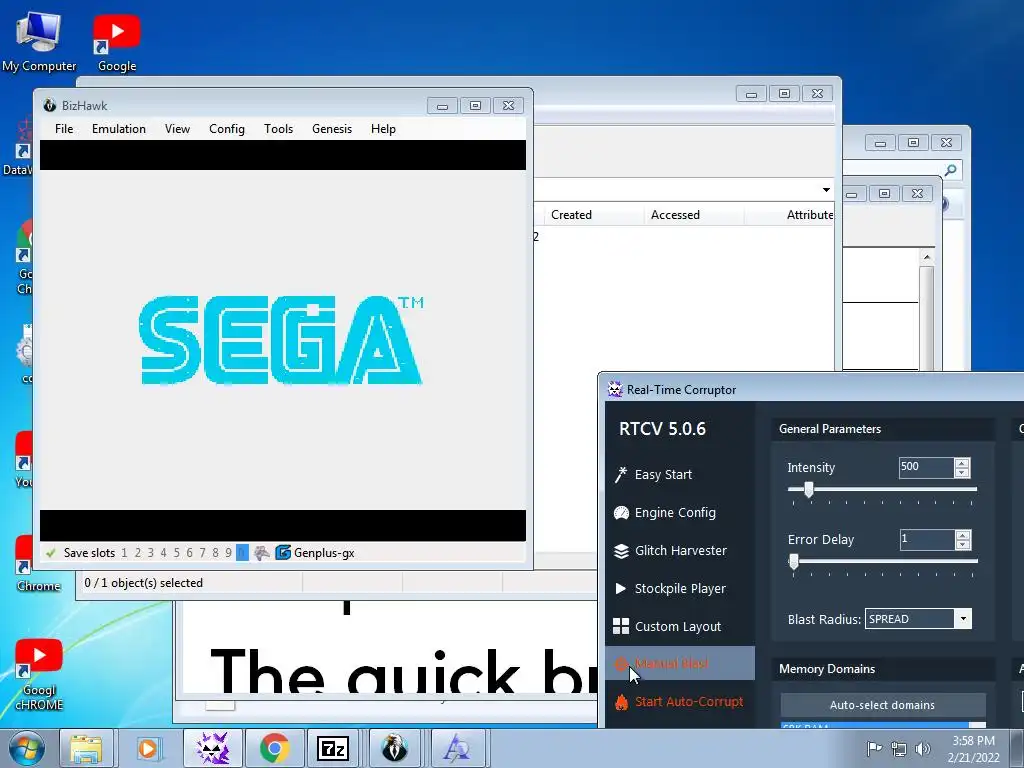Click the volume speaker tray icon
The width and height of the screenshot is (1024, 768).
[x=922, y=749]
